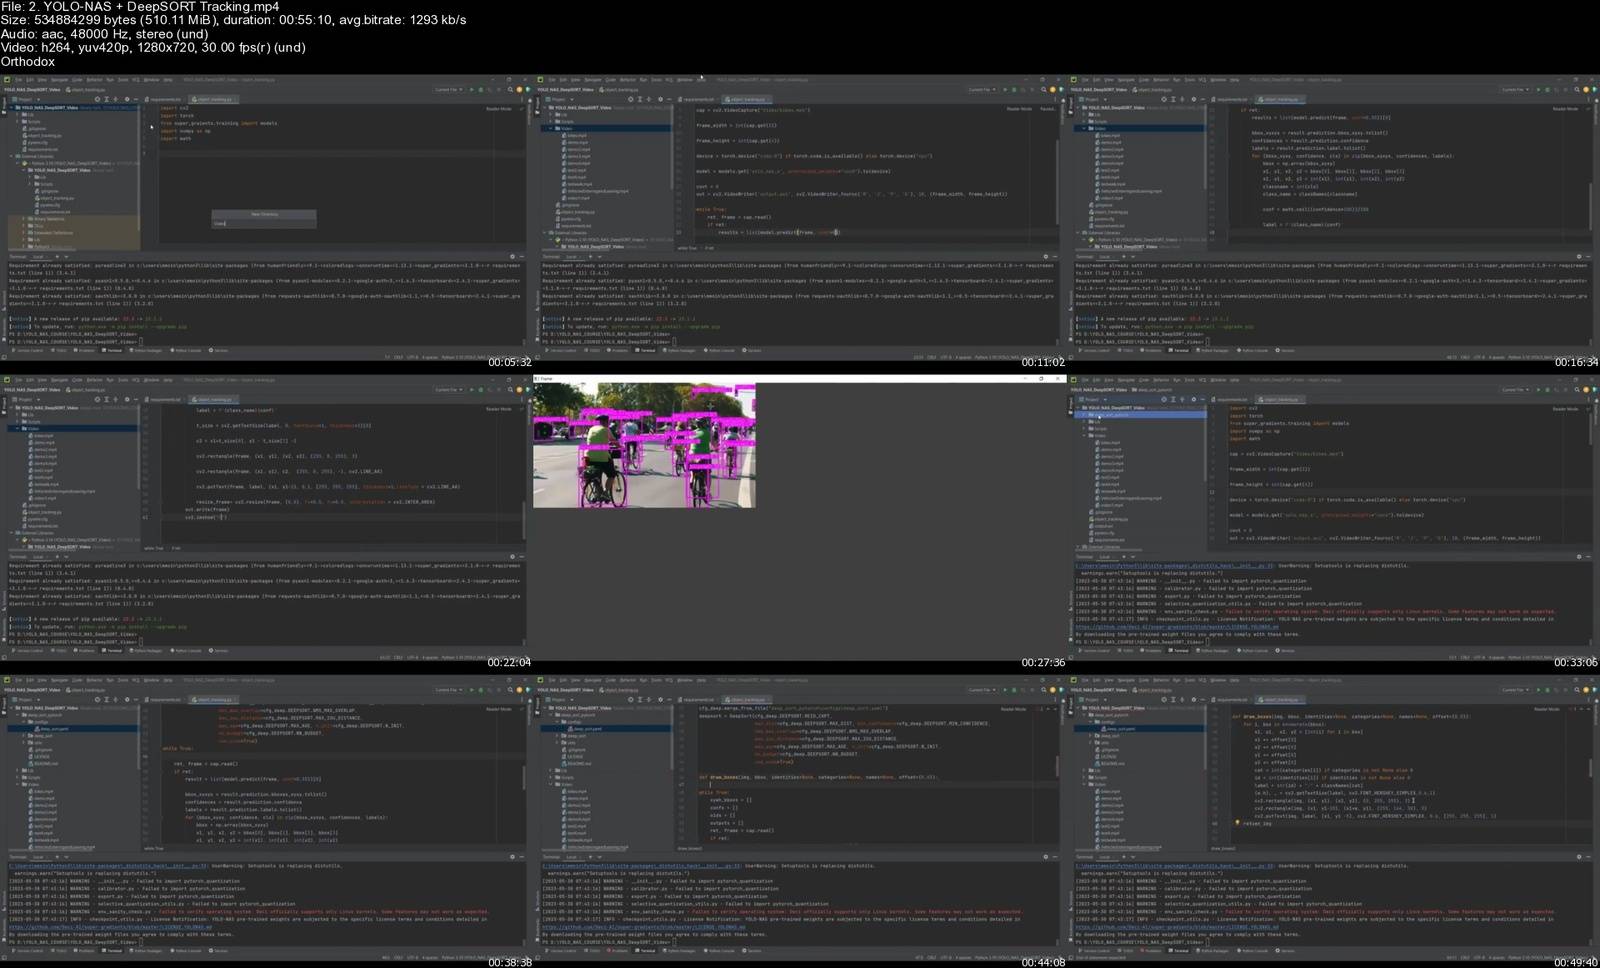Image resolution: width=1600 pixels, height=968 pixels.
Task: Hide the Project panel in the 00:05:32 frame
Action: [x=136, y=99]
